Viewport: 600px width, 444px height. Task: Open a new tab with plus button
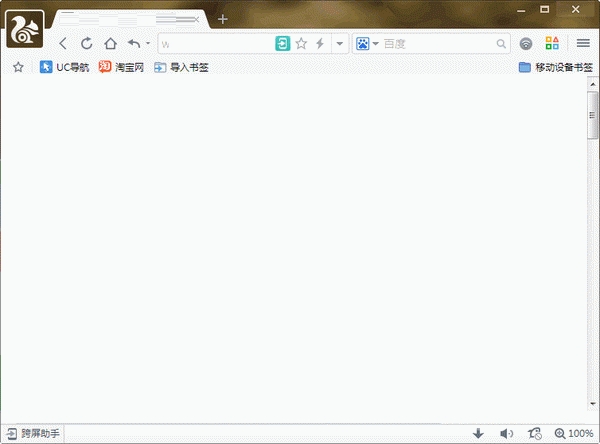pyautogui.click(x=223, y=19)
